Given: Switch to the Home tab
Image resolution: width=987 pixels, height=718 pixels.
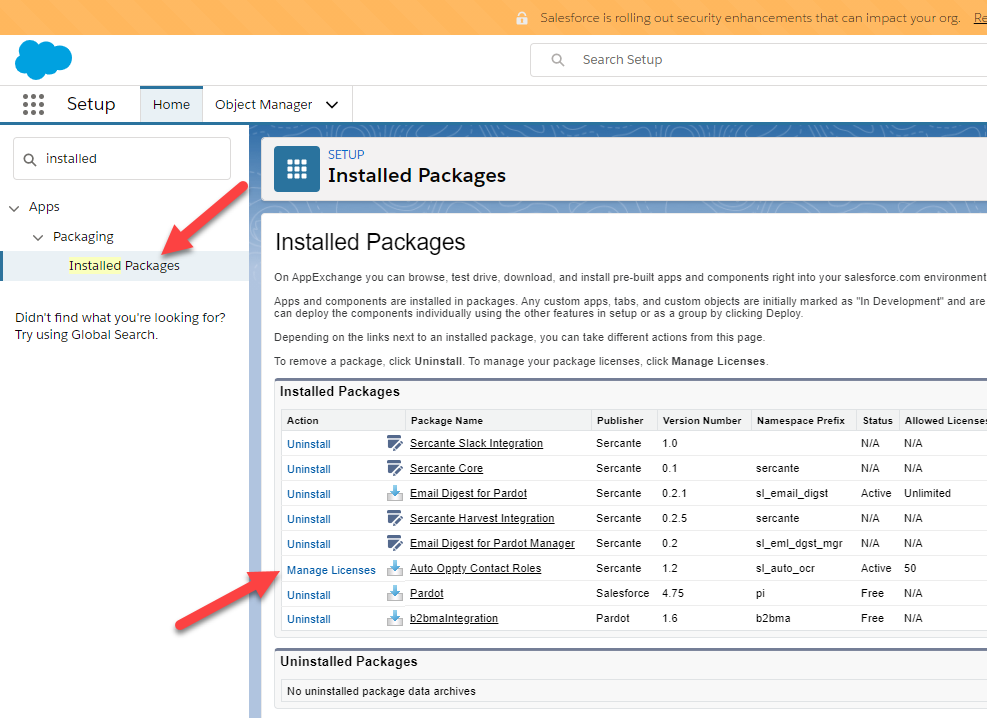Looking at the screenshot, I should pyautogui.click(x=171, y=104).
